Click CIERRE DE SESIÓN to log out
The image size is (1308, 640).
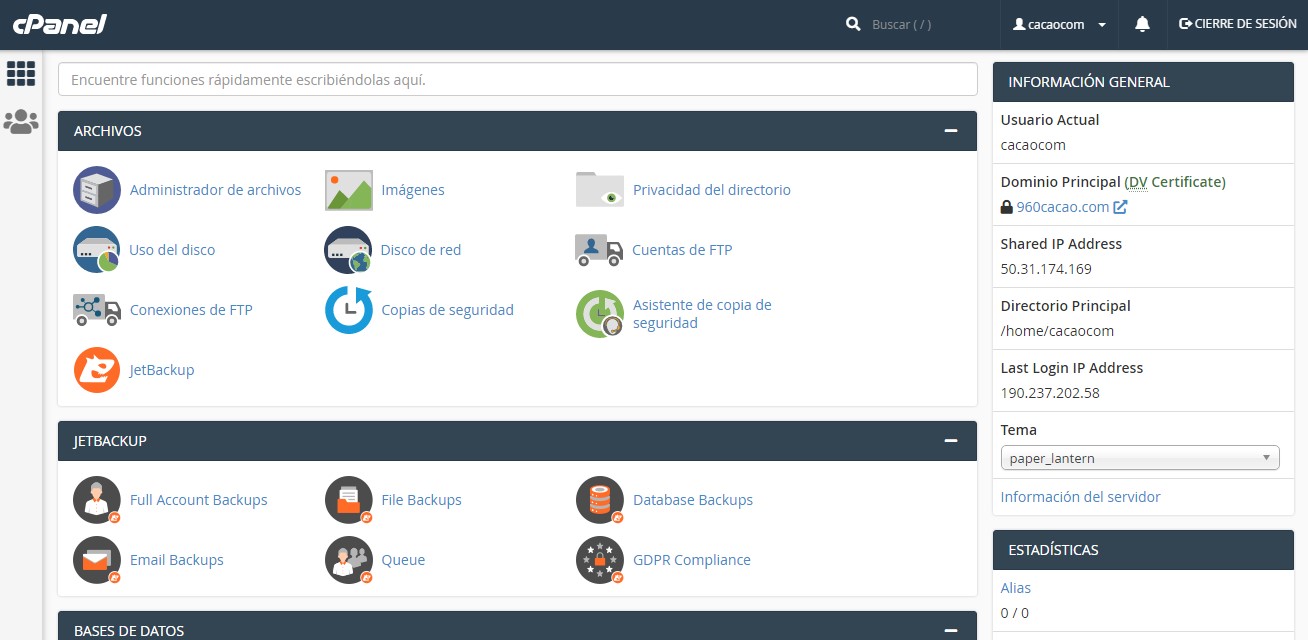[1238, 24]
